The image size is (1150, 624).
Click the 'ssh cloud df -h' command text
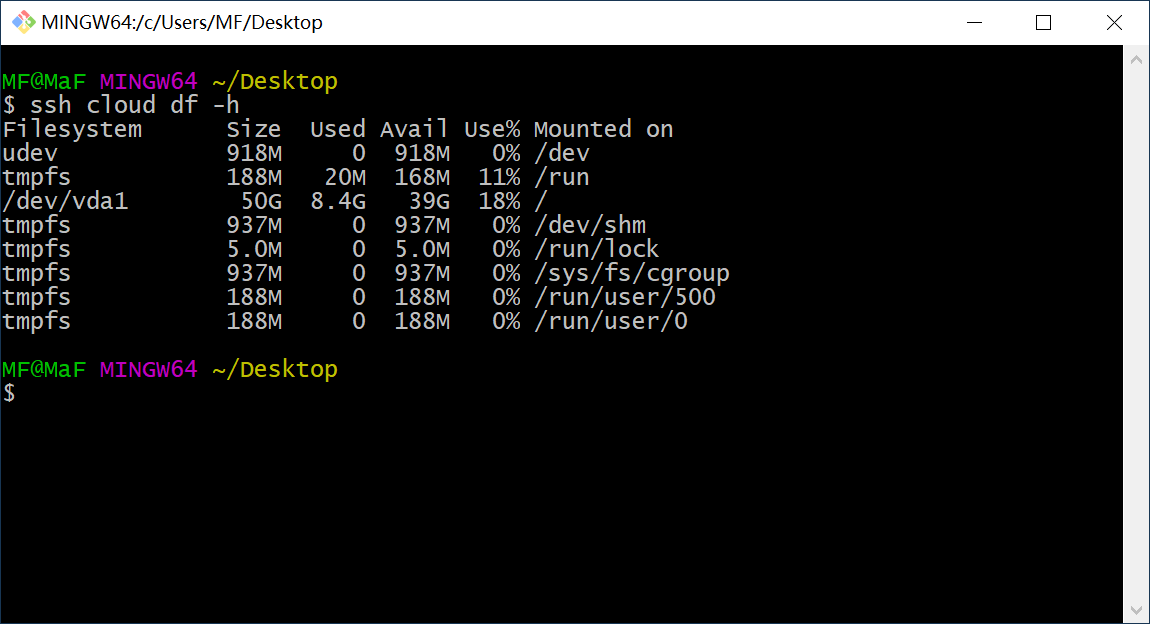pyautogui.click(x=135, y=105)
